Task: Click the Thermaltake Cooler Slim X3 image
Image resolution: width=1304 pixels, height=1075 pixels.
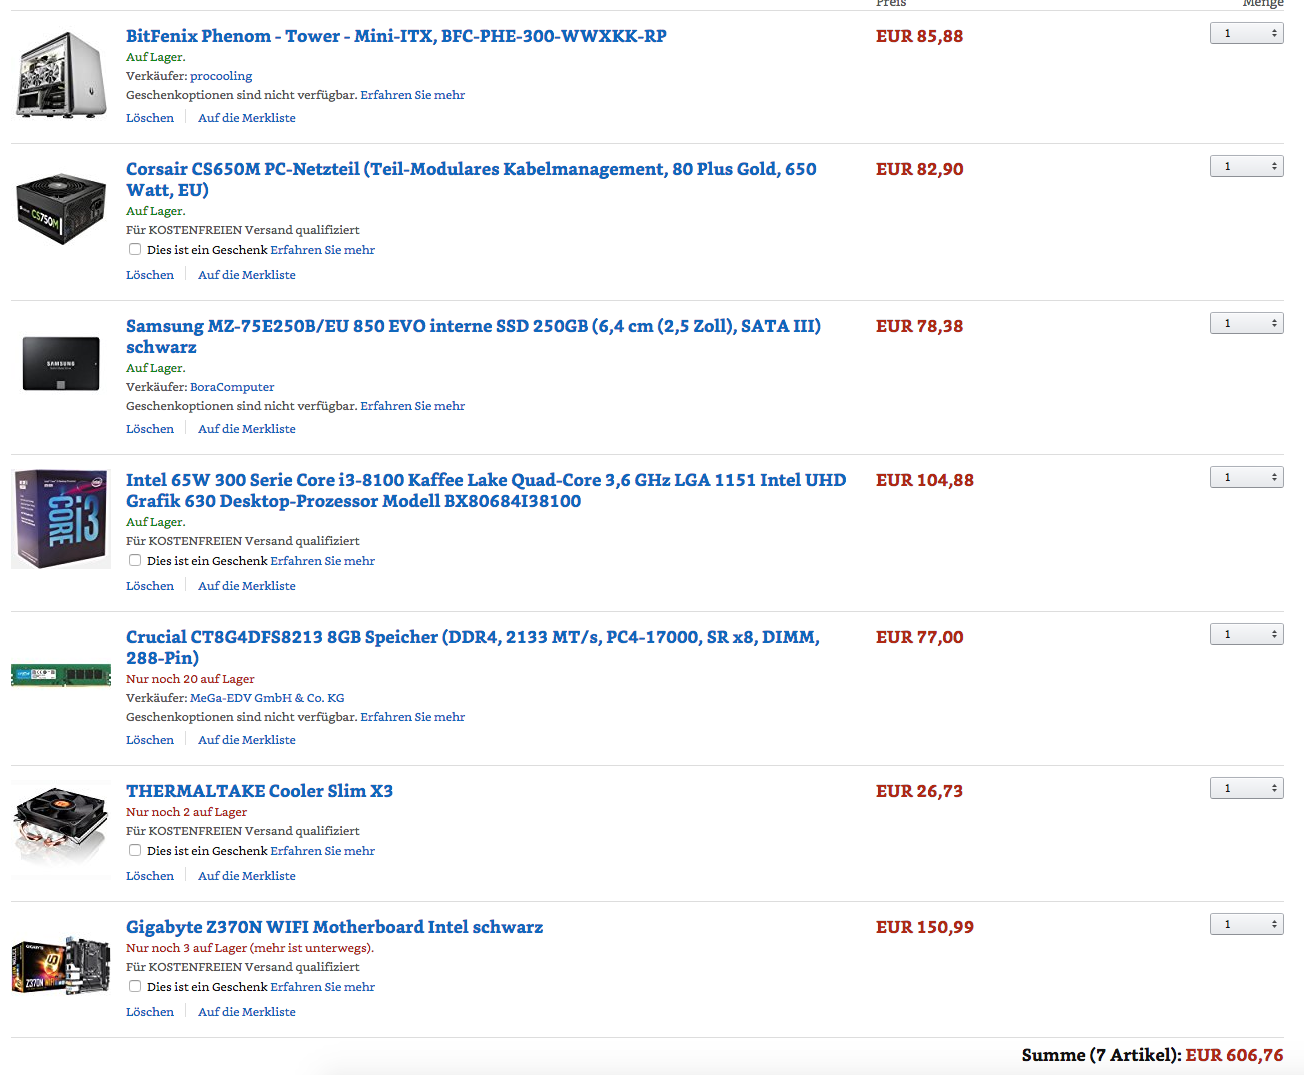Action: click(61, 826)
